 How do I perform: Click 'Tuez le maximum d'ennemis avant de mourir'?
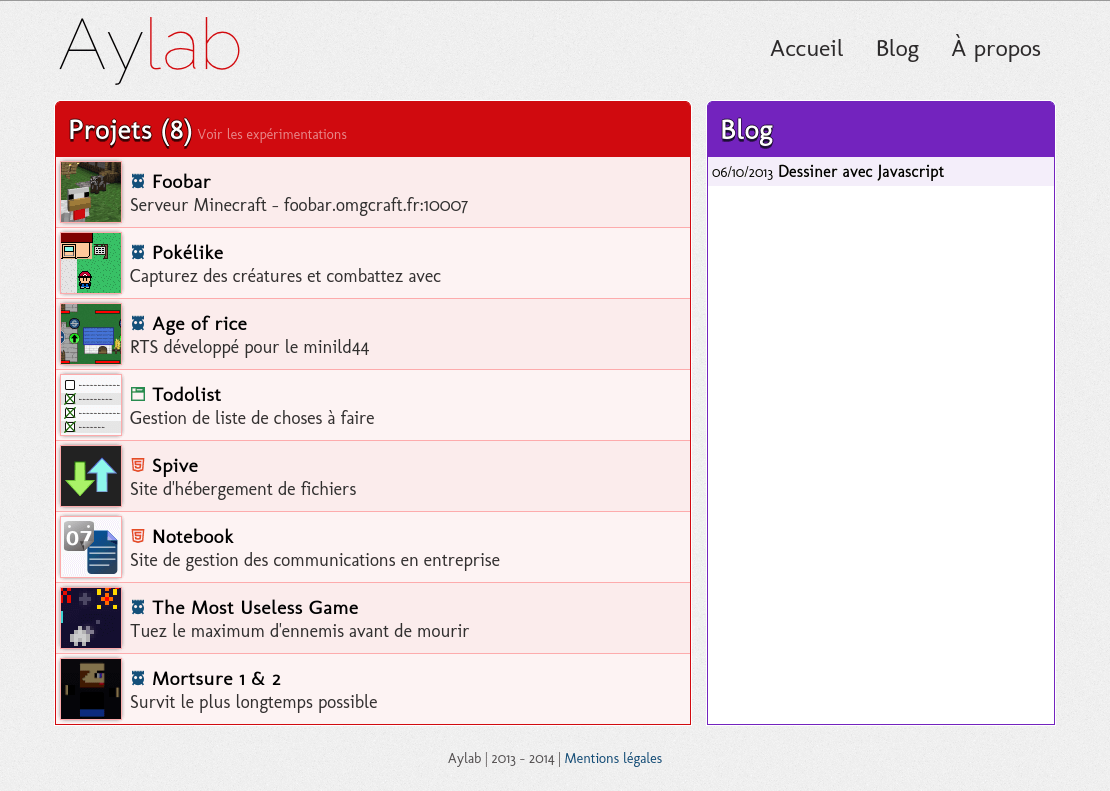click(299, 631)
